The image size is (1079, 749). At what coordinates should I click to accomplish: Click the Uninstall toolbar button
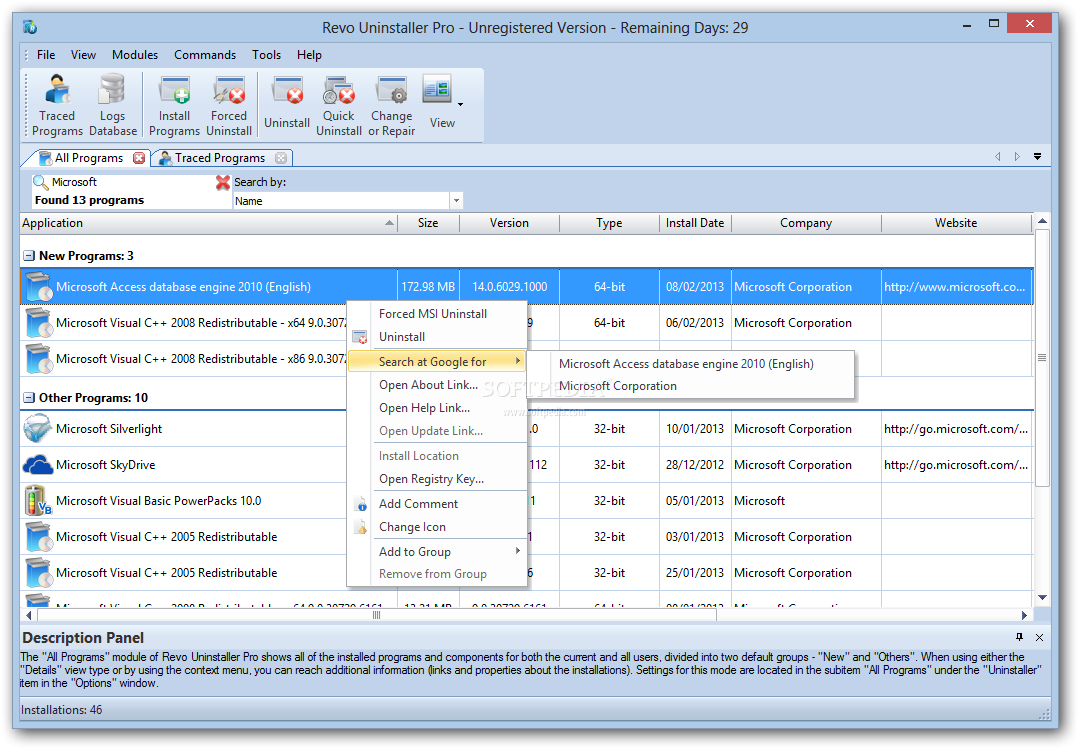coord(287,103)
